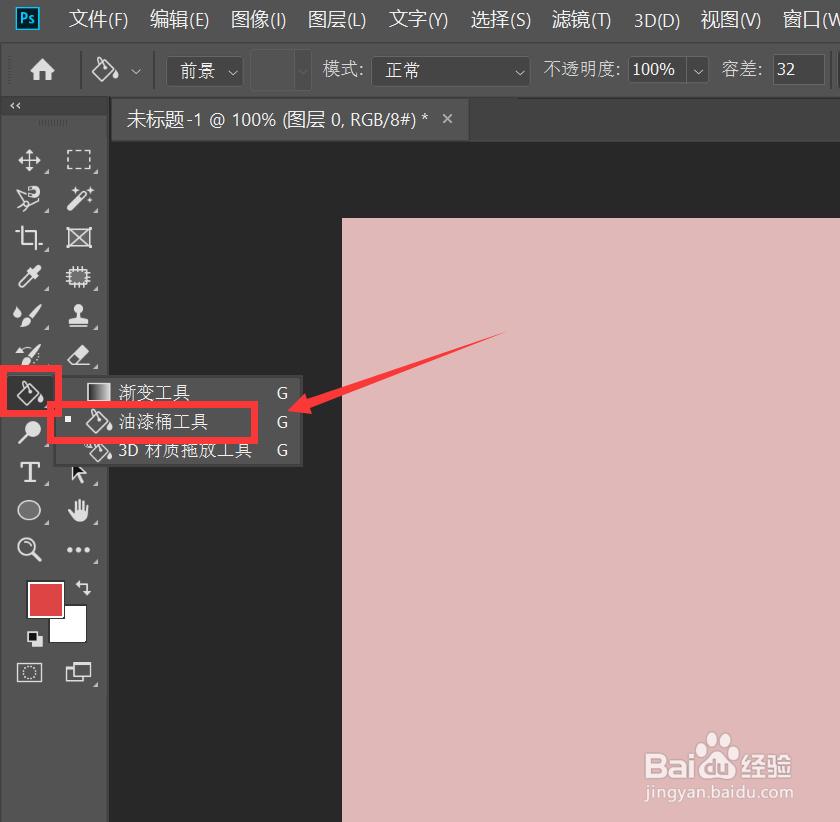Select the Dodge tool
The width and height of the screenshot is (840, 822).
[29, 432]
